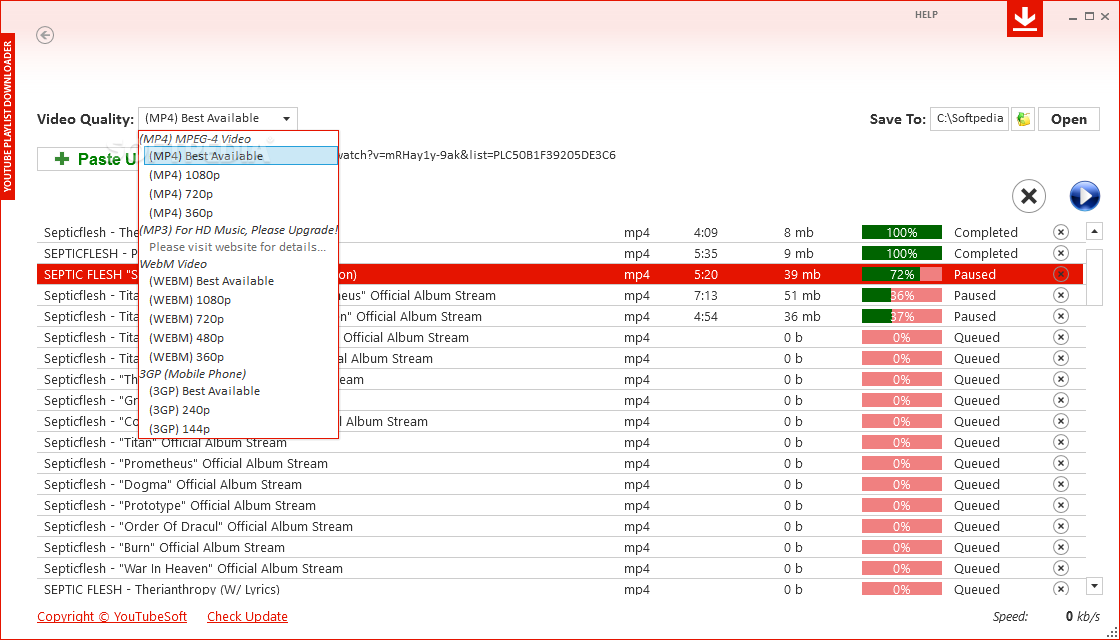
Task: Select (MP4) Best Available option
Action: click(x=241, y=156)
